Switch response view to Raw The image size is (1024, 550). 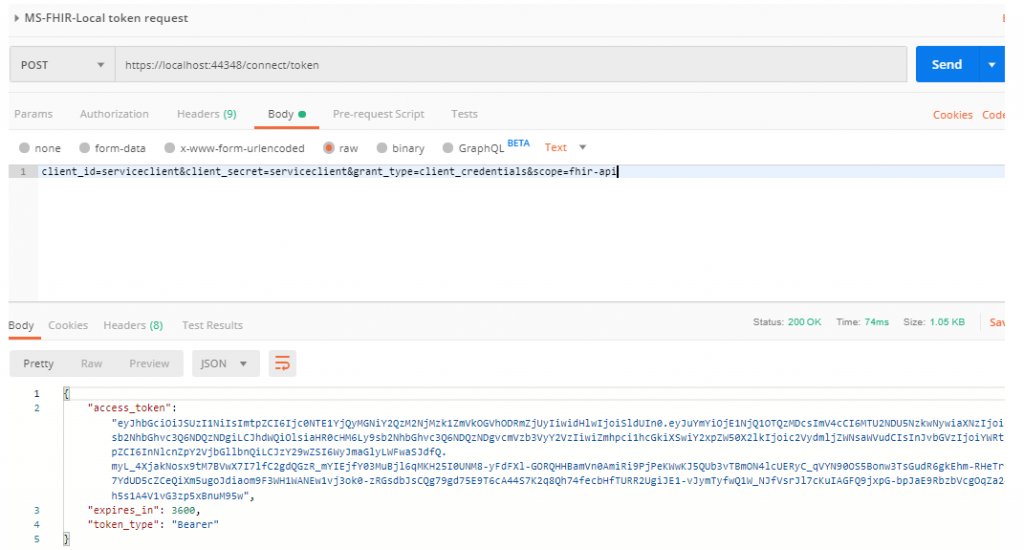(92, 363)
